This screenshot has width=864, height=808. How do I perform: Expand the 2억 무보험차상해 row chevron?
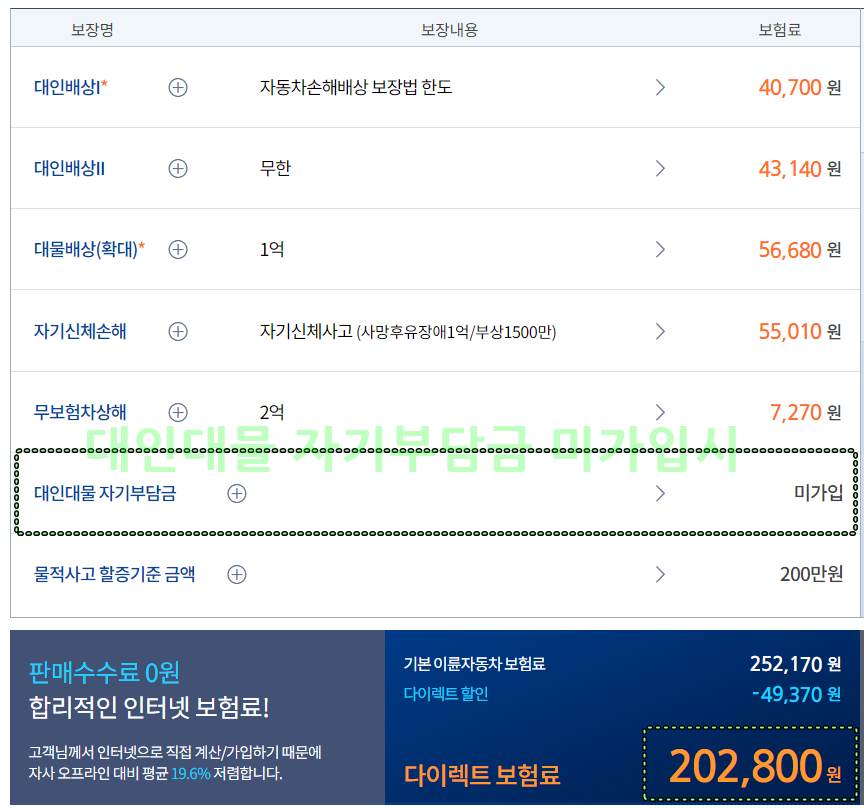660,412
